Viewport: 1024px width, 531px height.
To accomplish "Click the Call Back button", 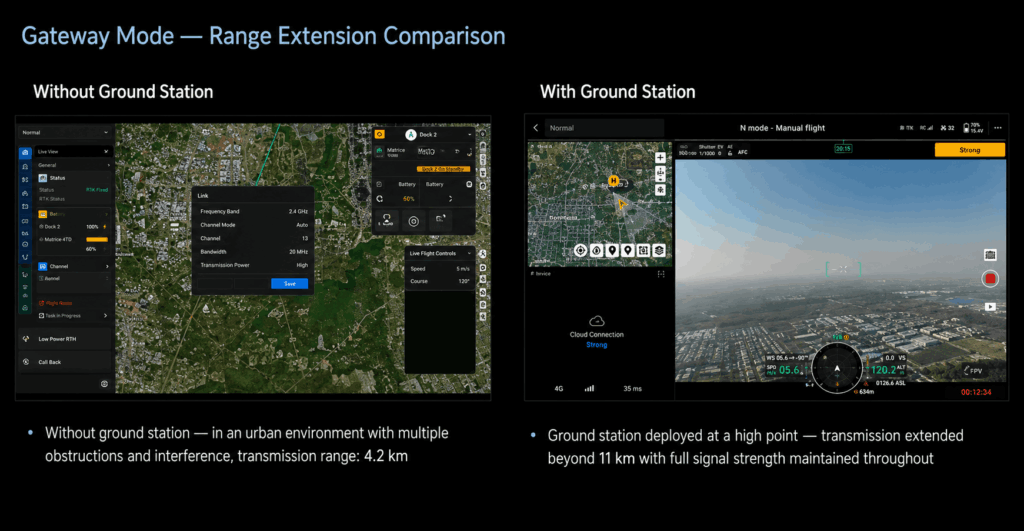I will pyautogui.click(x=65, y=362).
